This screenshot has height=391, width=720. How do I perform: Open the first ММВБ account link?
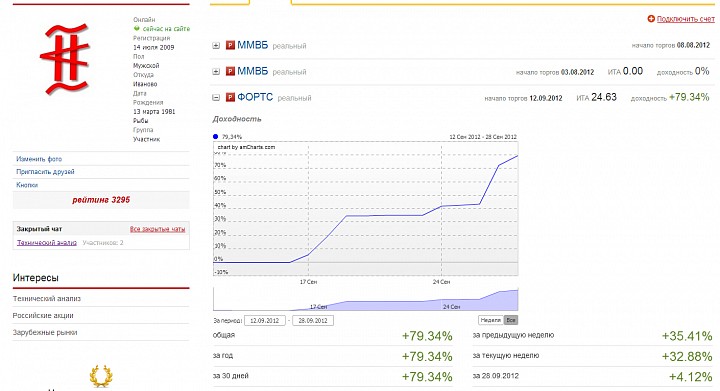click(253, 45)
